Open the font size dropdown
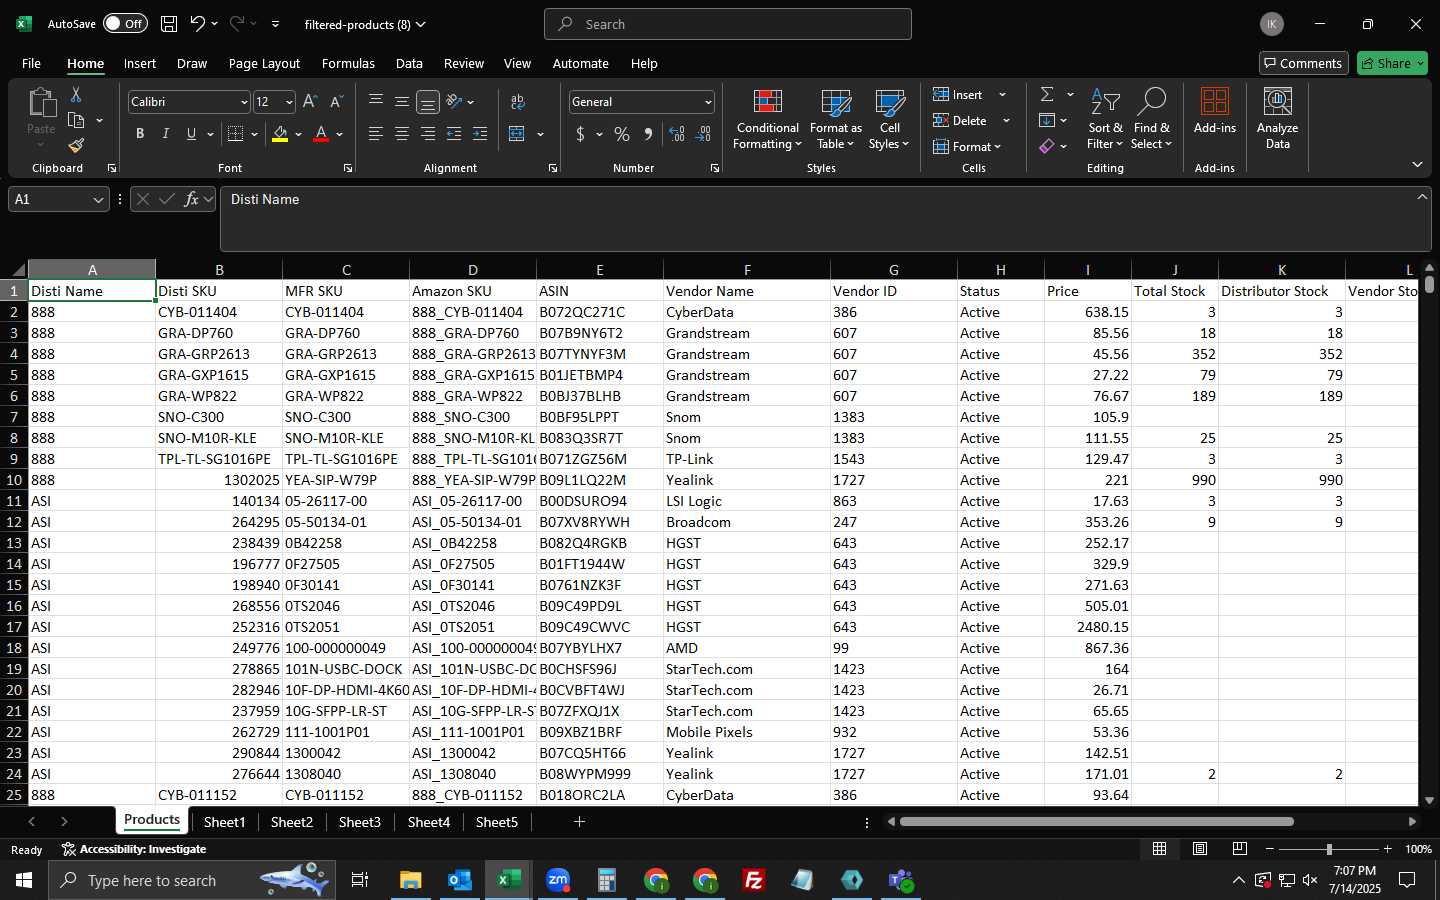This screenshot has height=900, width=1440. pyautogui.click(x=289, y=102)
